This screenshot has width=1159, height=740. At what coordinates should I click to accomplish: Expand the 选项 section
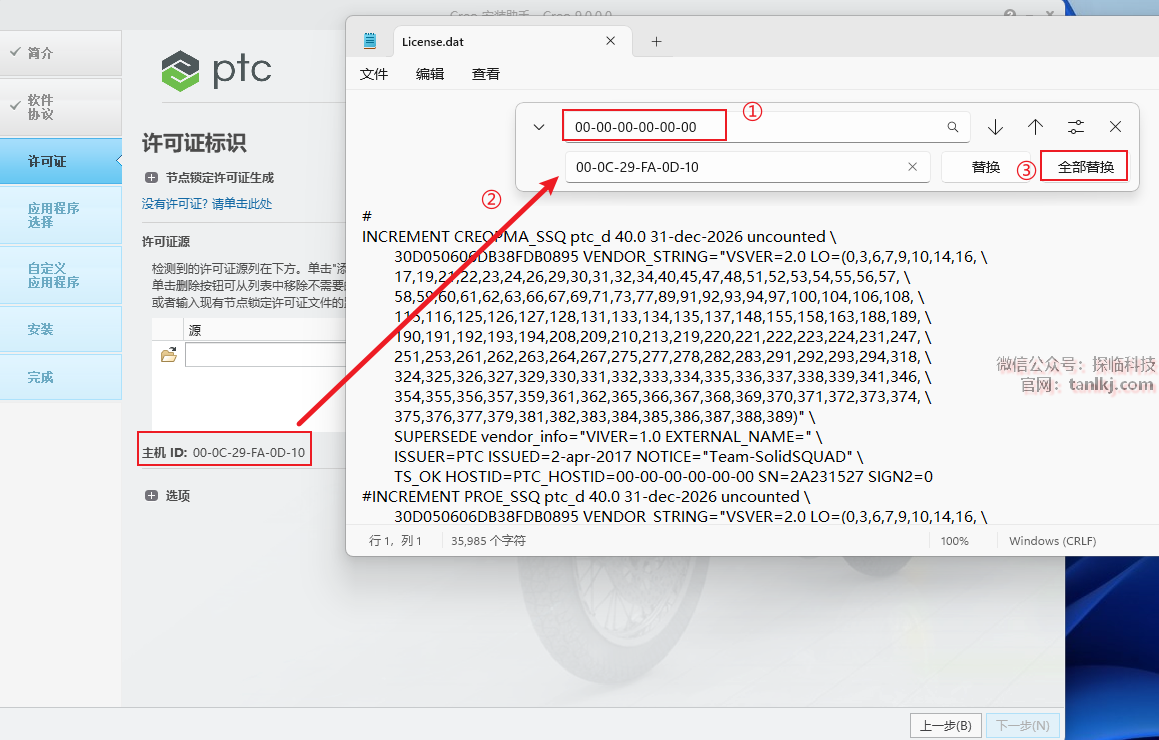pyautogui.click(x=151, y=496)
